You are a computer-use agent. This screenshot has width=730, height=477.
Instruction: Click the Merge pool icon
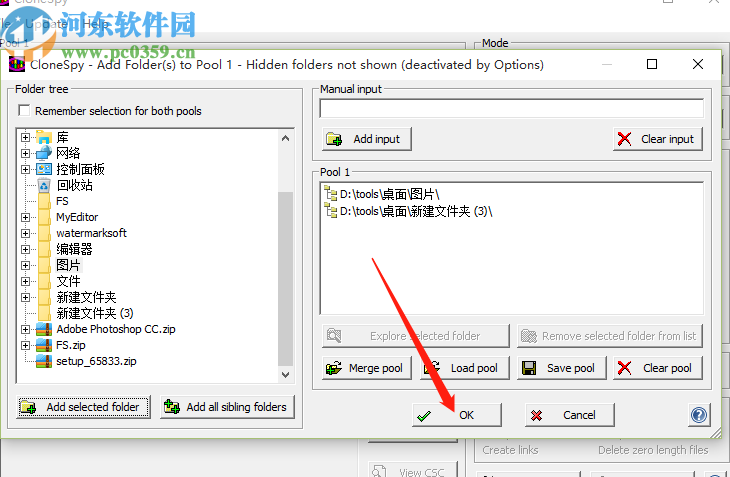334,368
